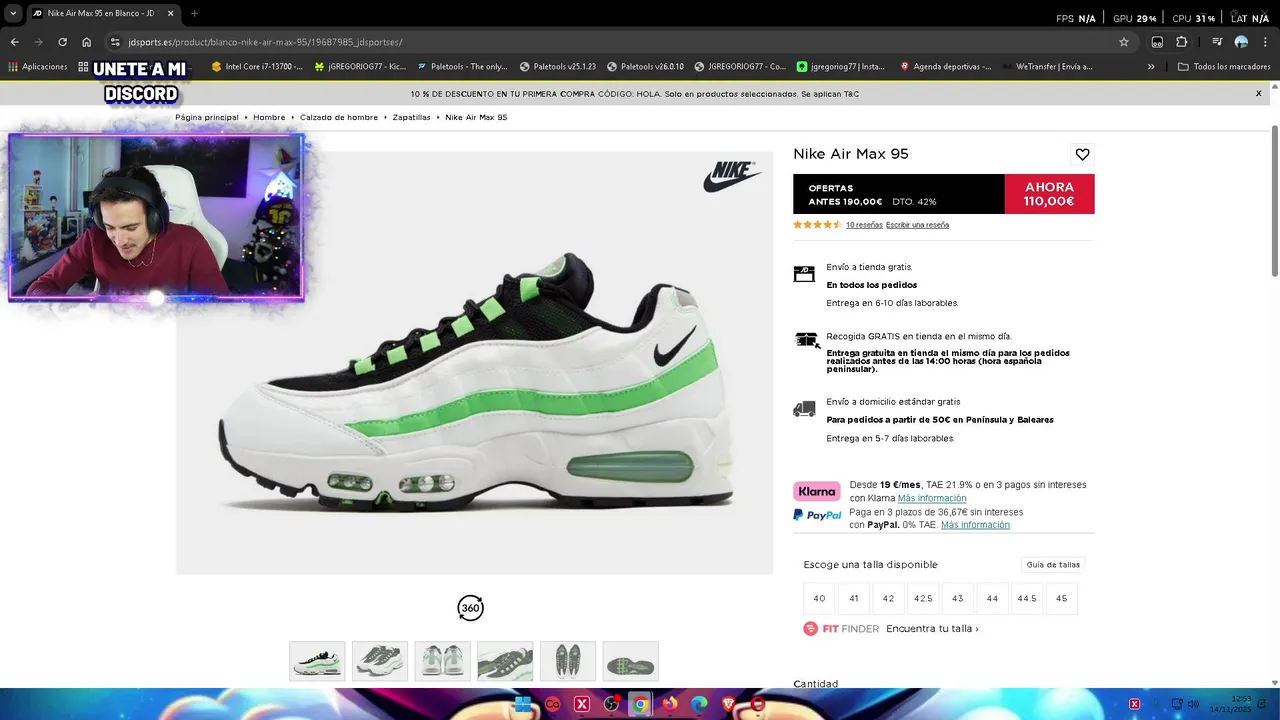Viewport: 1280px width, 720px height.
Task: Open Paletools v26.0.10 bookmark
Action: [645, 67]
